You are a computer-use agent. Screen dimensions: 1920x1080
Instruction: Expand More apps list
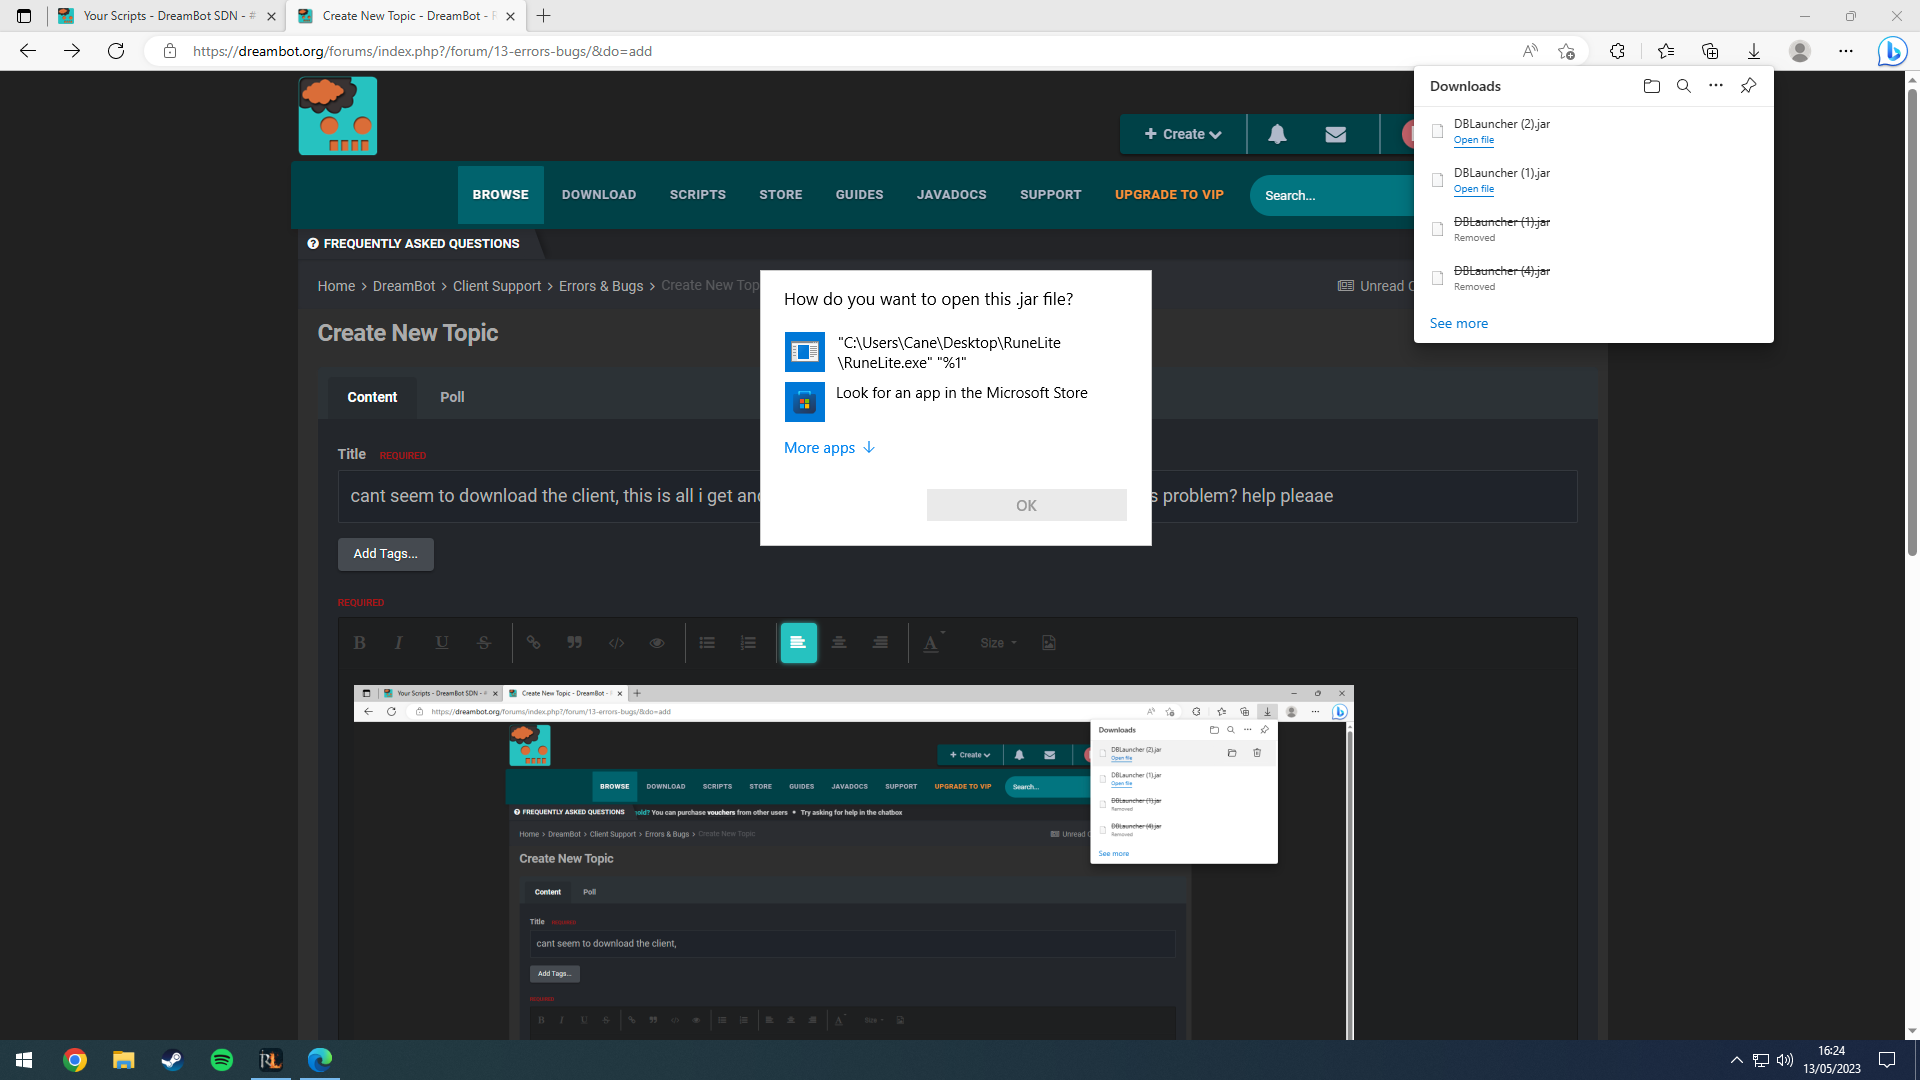pos(829,448)
